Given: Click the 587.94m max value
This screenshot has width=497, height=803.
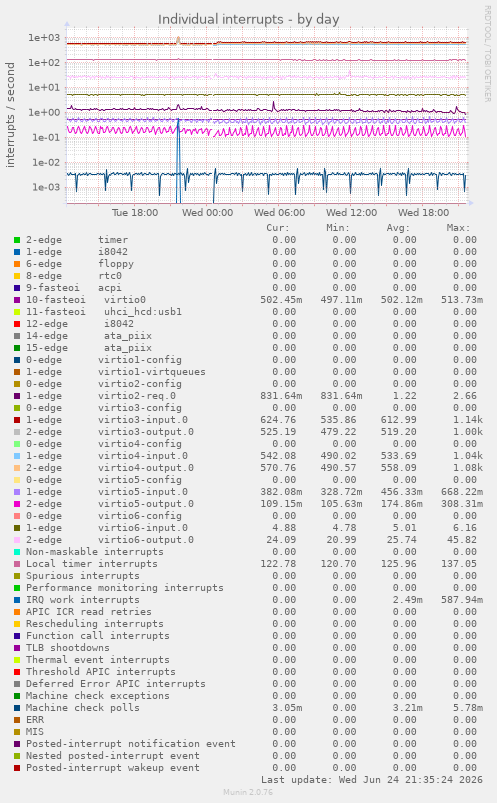Looking at the screenshot, I should [462, 600].
